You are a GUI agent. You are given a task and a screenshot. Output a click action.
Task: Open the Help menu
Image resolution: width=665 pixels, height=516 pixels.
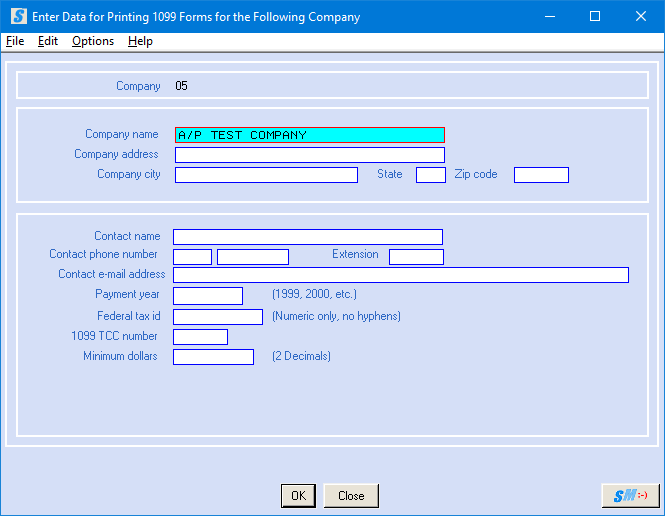coord(140,41)
